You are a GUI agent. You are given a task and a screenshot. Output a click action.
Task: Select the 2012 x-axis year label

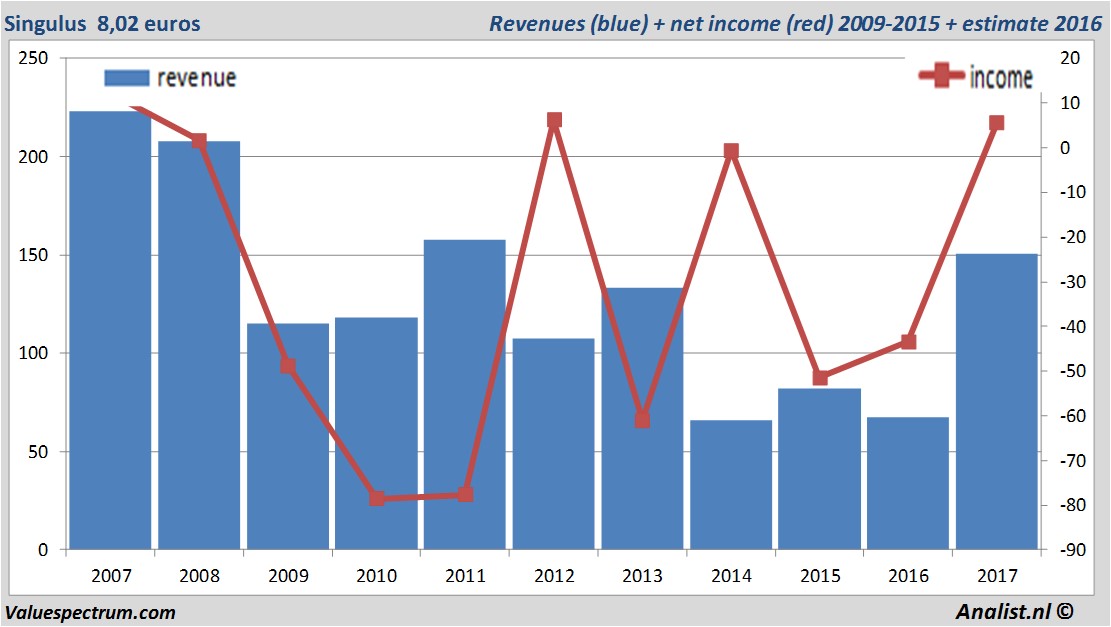click(x=554, y=575)
